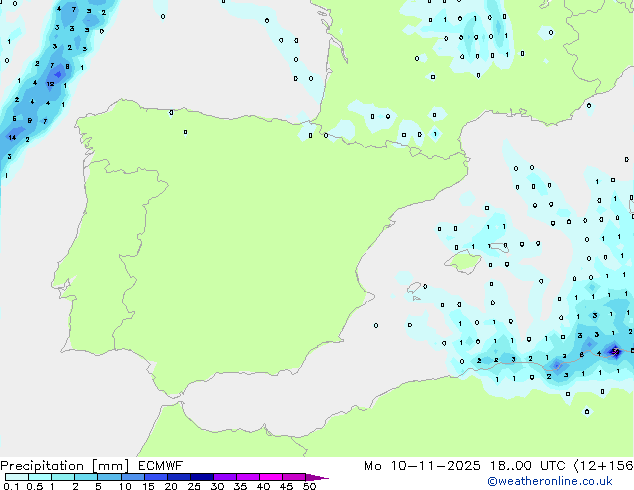The height and width of the screenshot is (490, 634).
Task: Click the '14' precipitation value over Atlantic
Action: click(x=13, y=137)
